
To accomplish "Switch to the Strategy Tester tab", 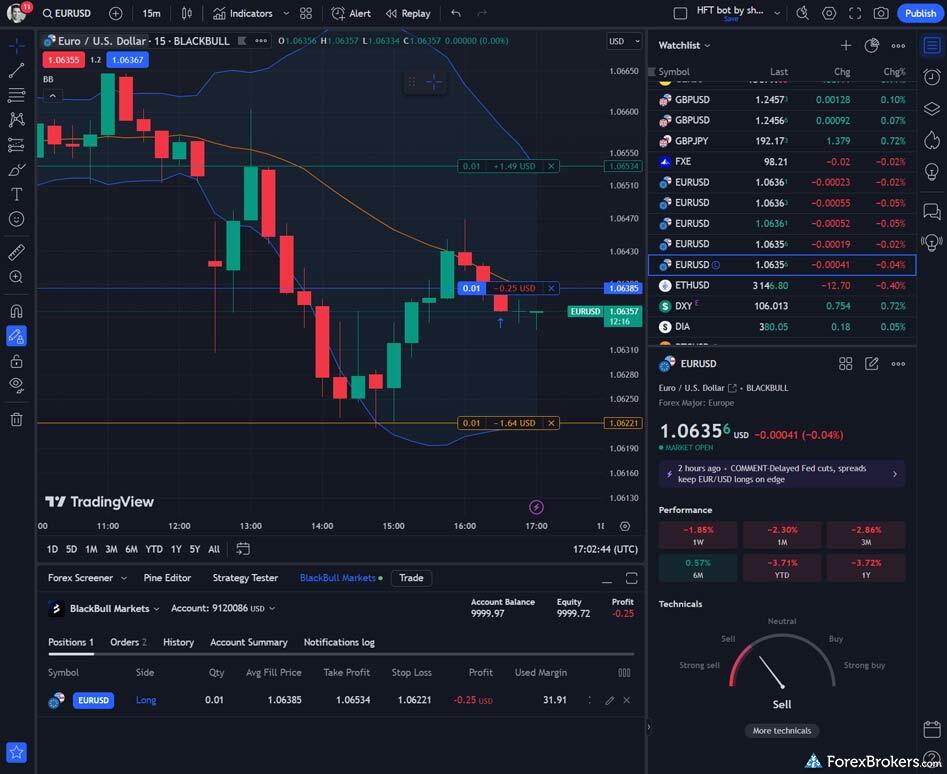I will [245, 578].
